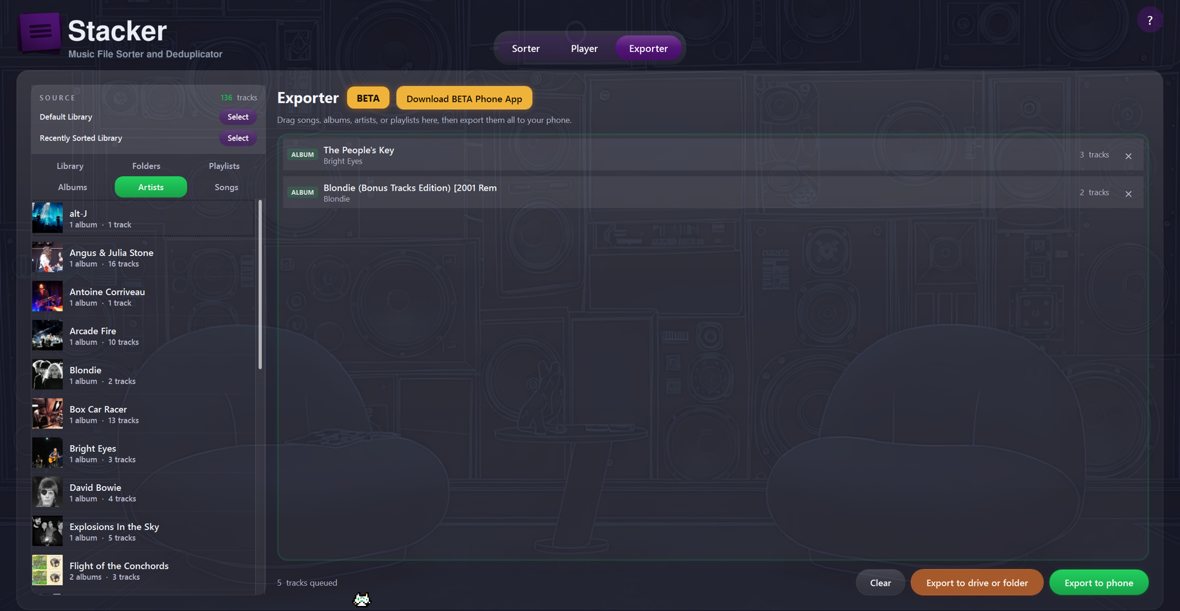This screenshot has height=611, width=1180.
Task: Click the small pixel cat icon at bottom
Action: (x=362, y=600)
